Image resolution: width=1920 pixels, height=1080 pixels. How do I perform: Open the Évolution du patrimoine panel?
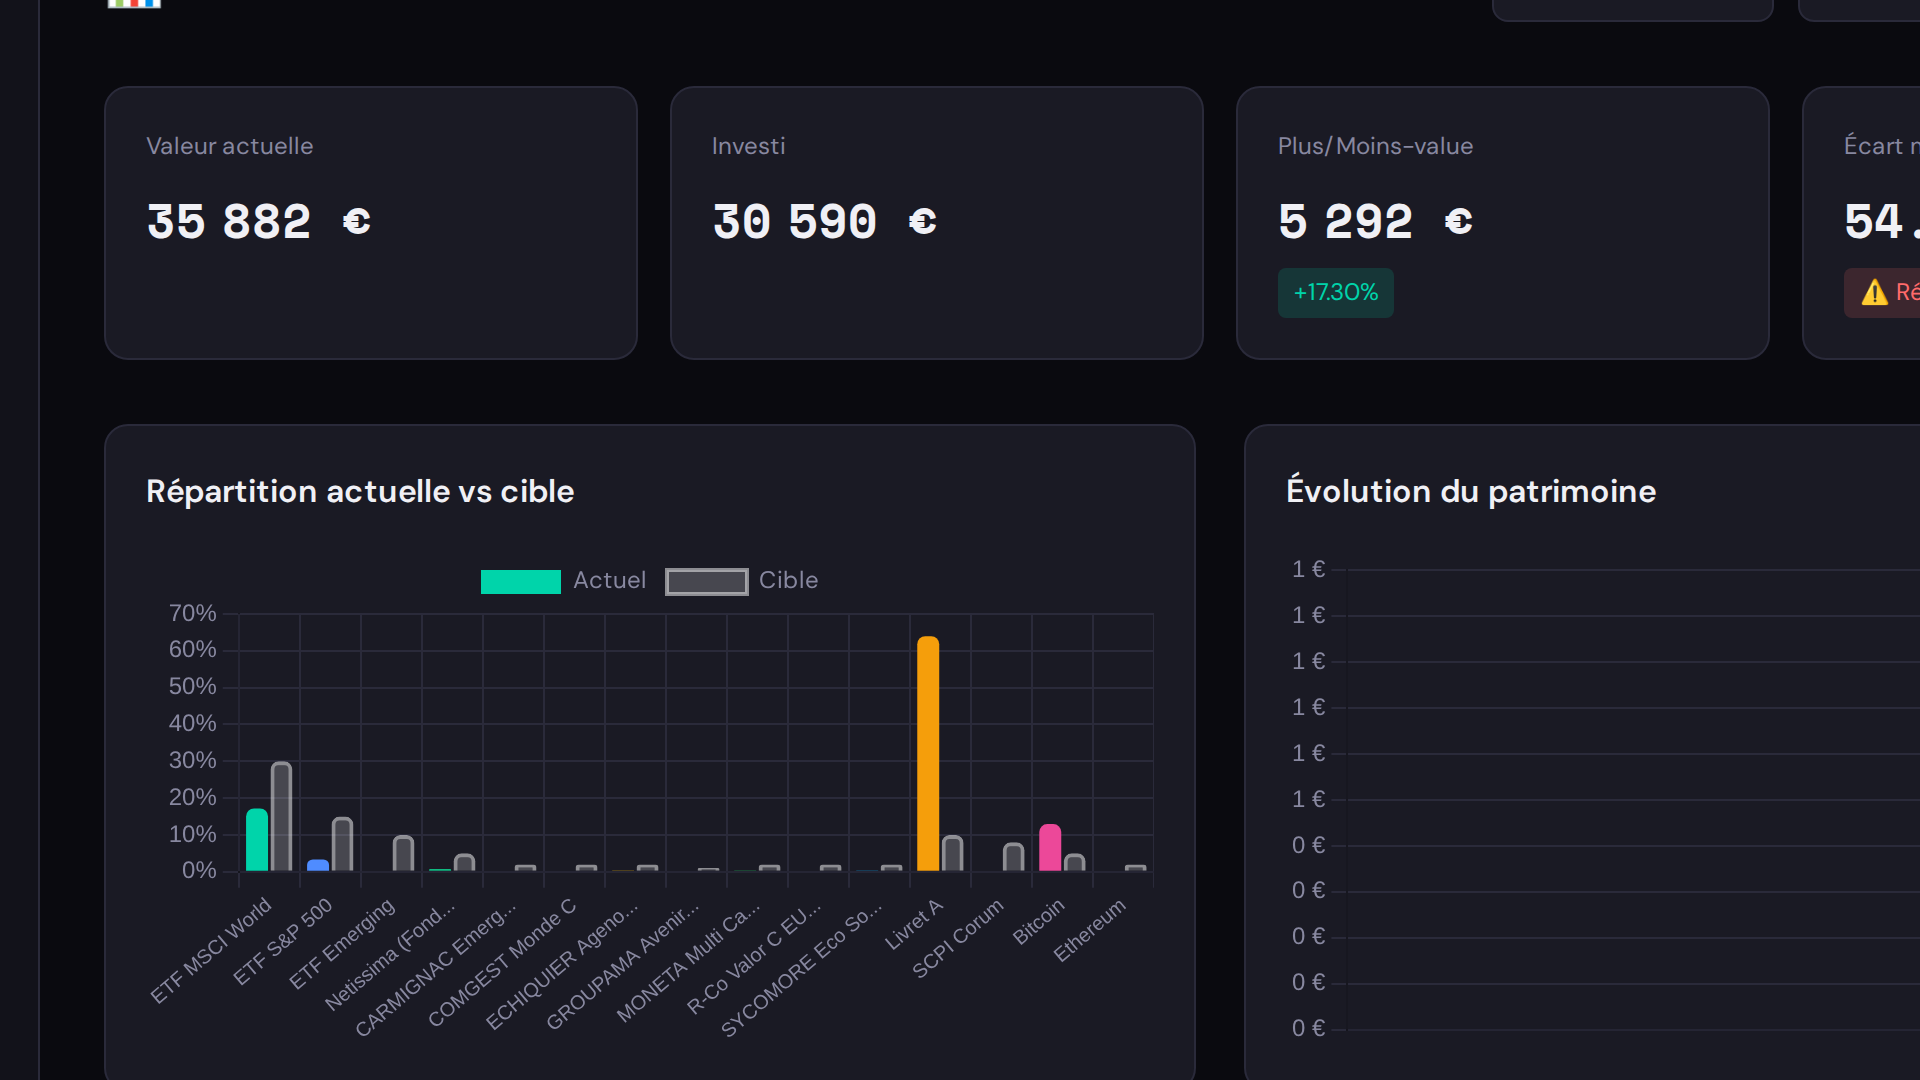click(x=1470, y=491)
